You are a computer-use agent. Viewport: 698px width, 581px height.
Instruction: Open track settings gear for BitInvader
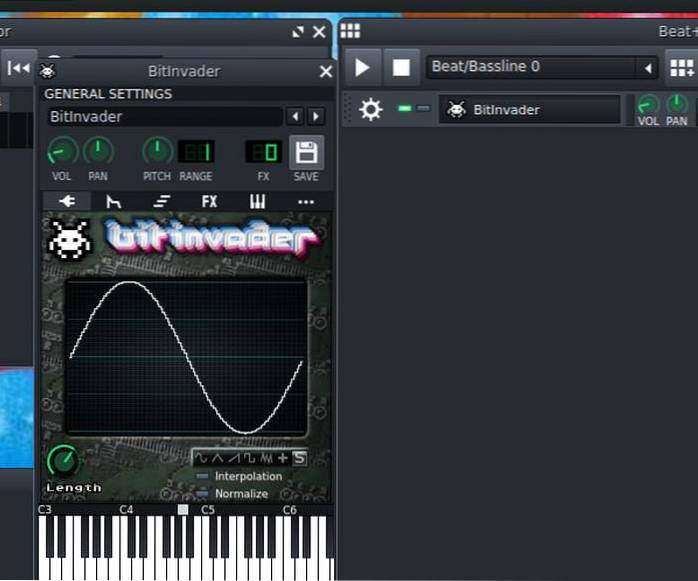tap(371, 109)
